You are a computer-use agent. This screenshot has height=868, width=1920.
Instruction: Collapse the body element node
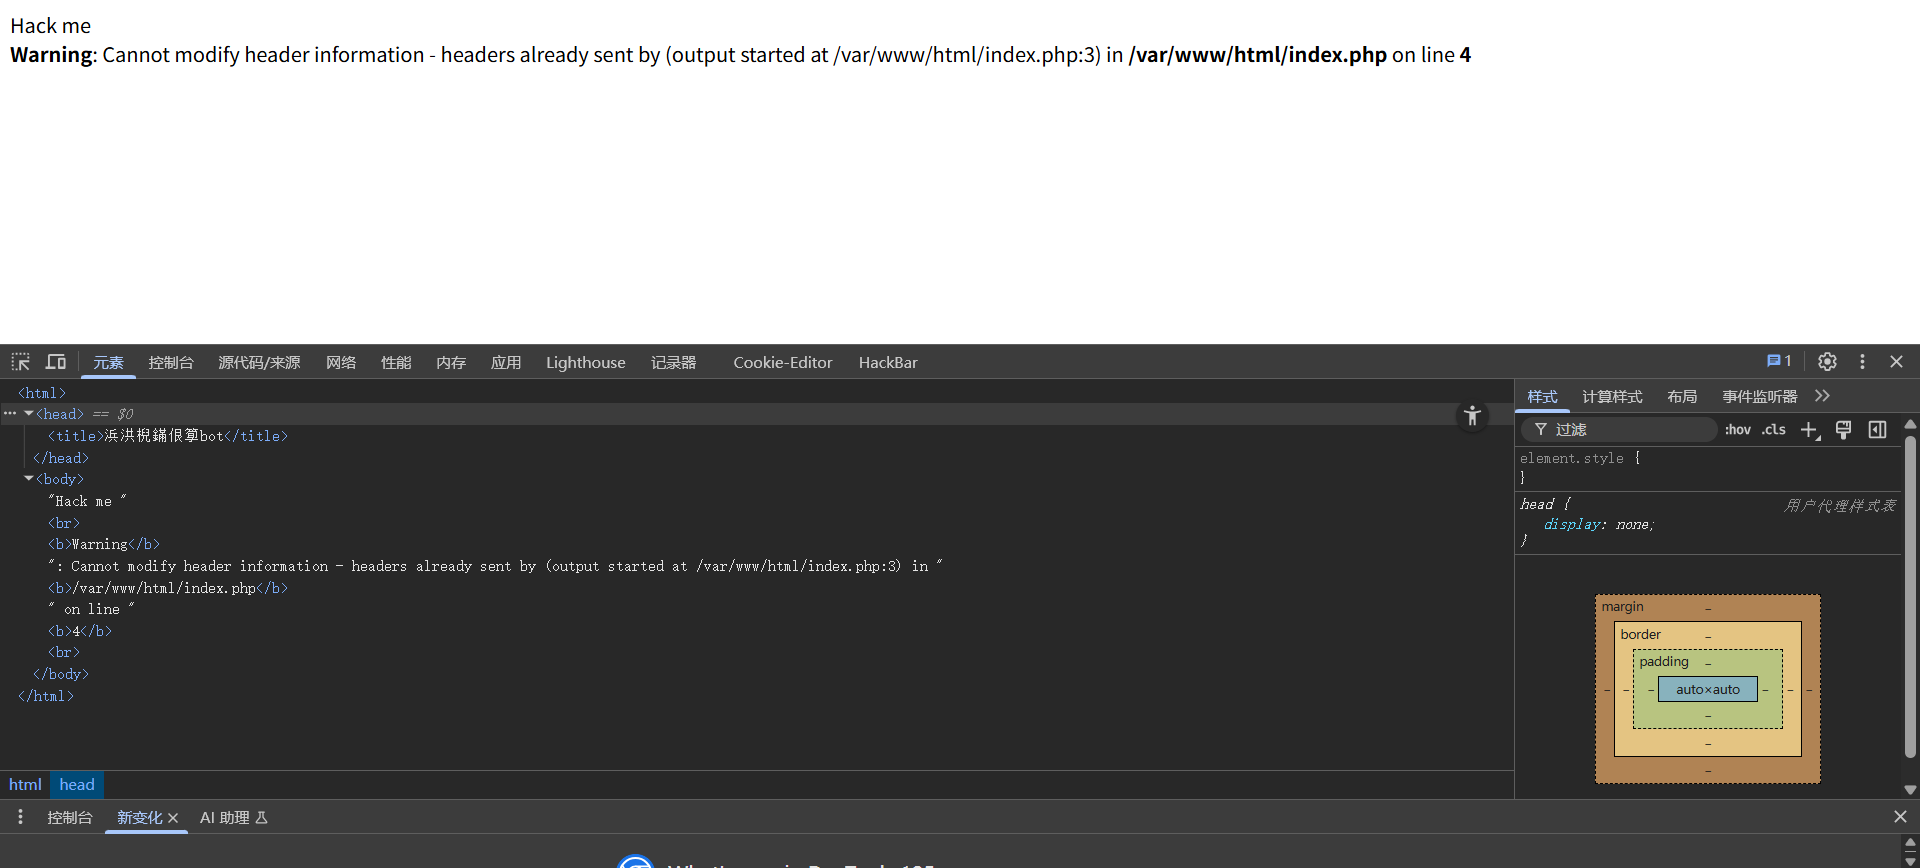[x=29, y=479]
